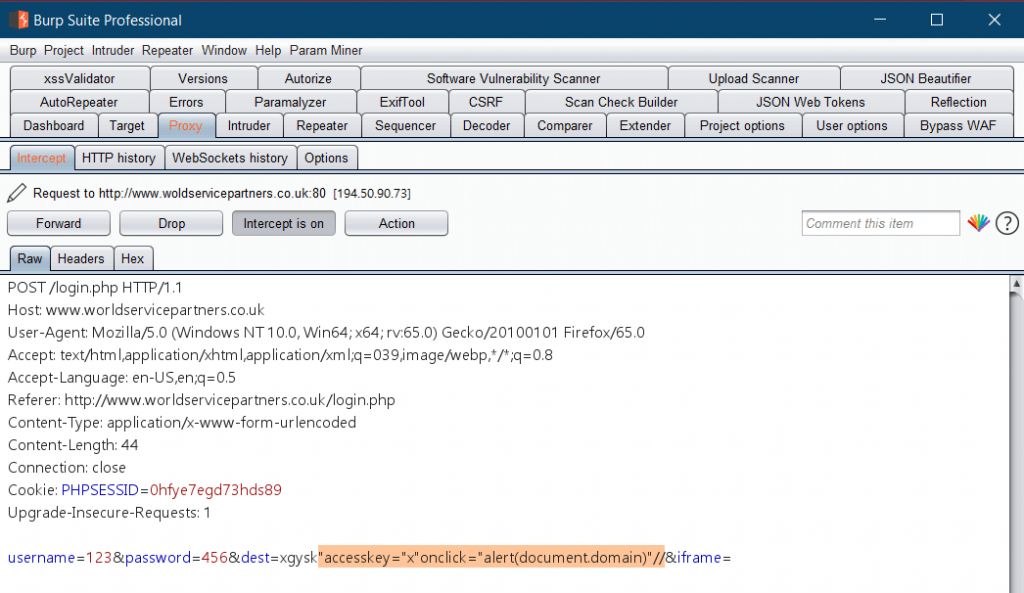Click the Content-Length: 44 header
Viewport: 1024px width, 593px height.
(73, 445)
